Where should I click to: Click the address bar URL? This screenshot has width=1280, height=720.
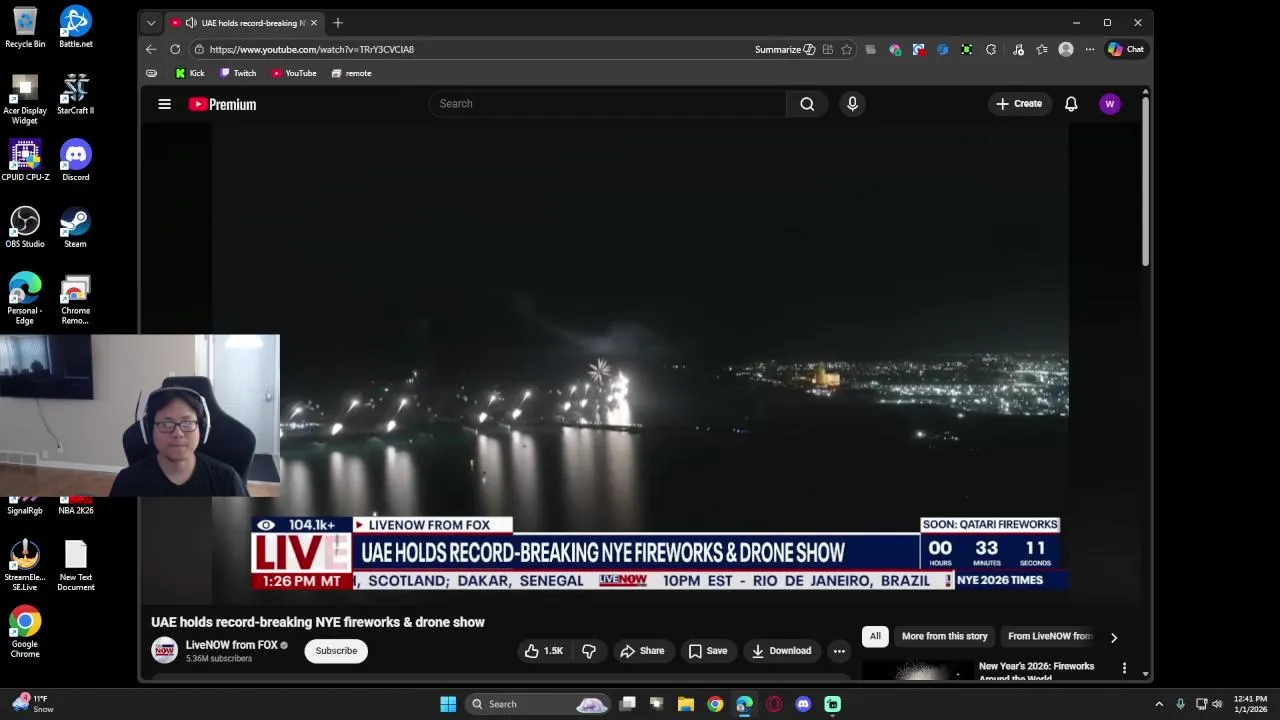pyautogui.click(x=311, y=49)
